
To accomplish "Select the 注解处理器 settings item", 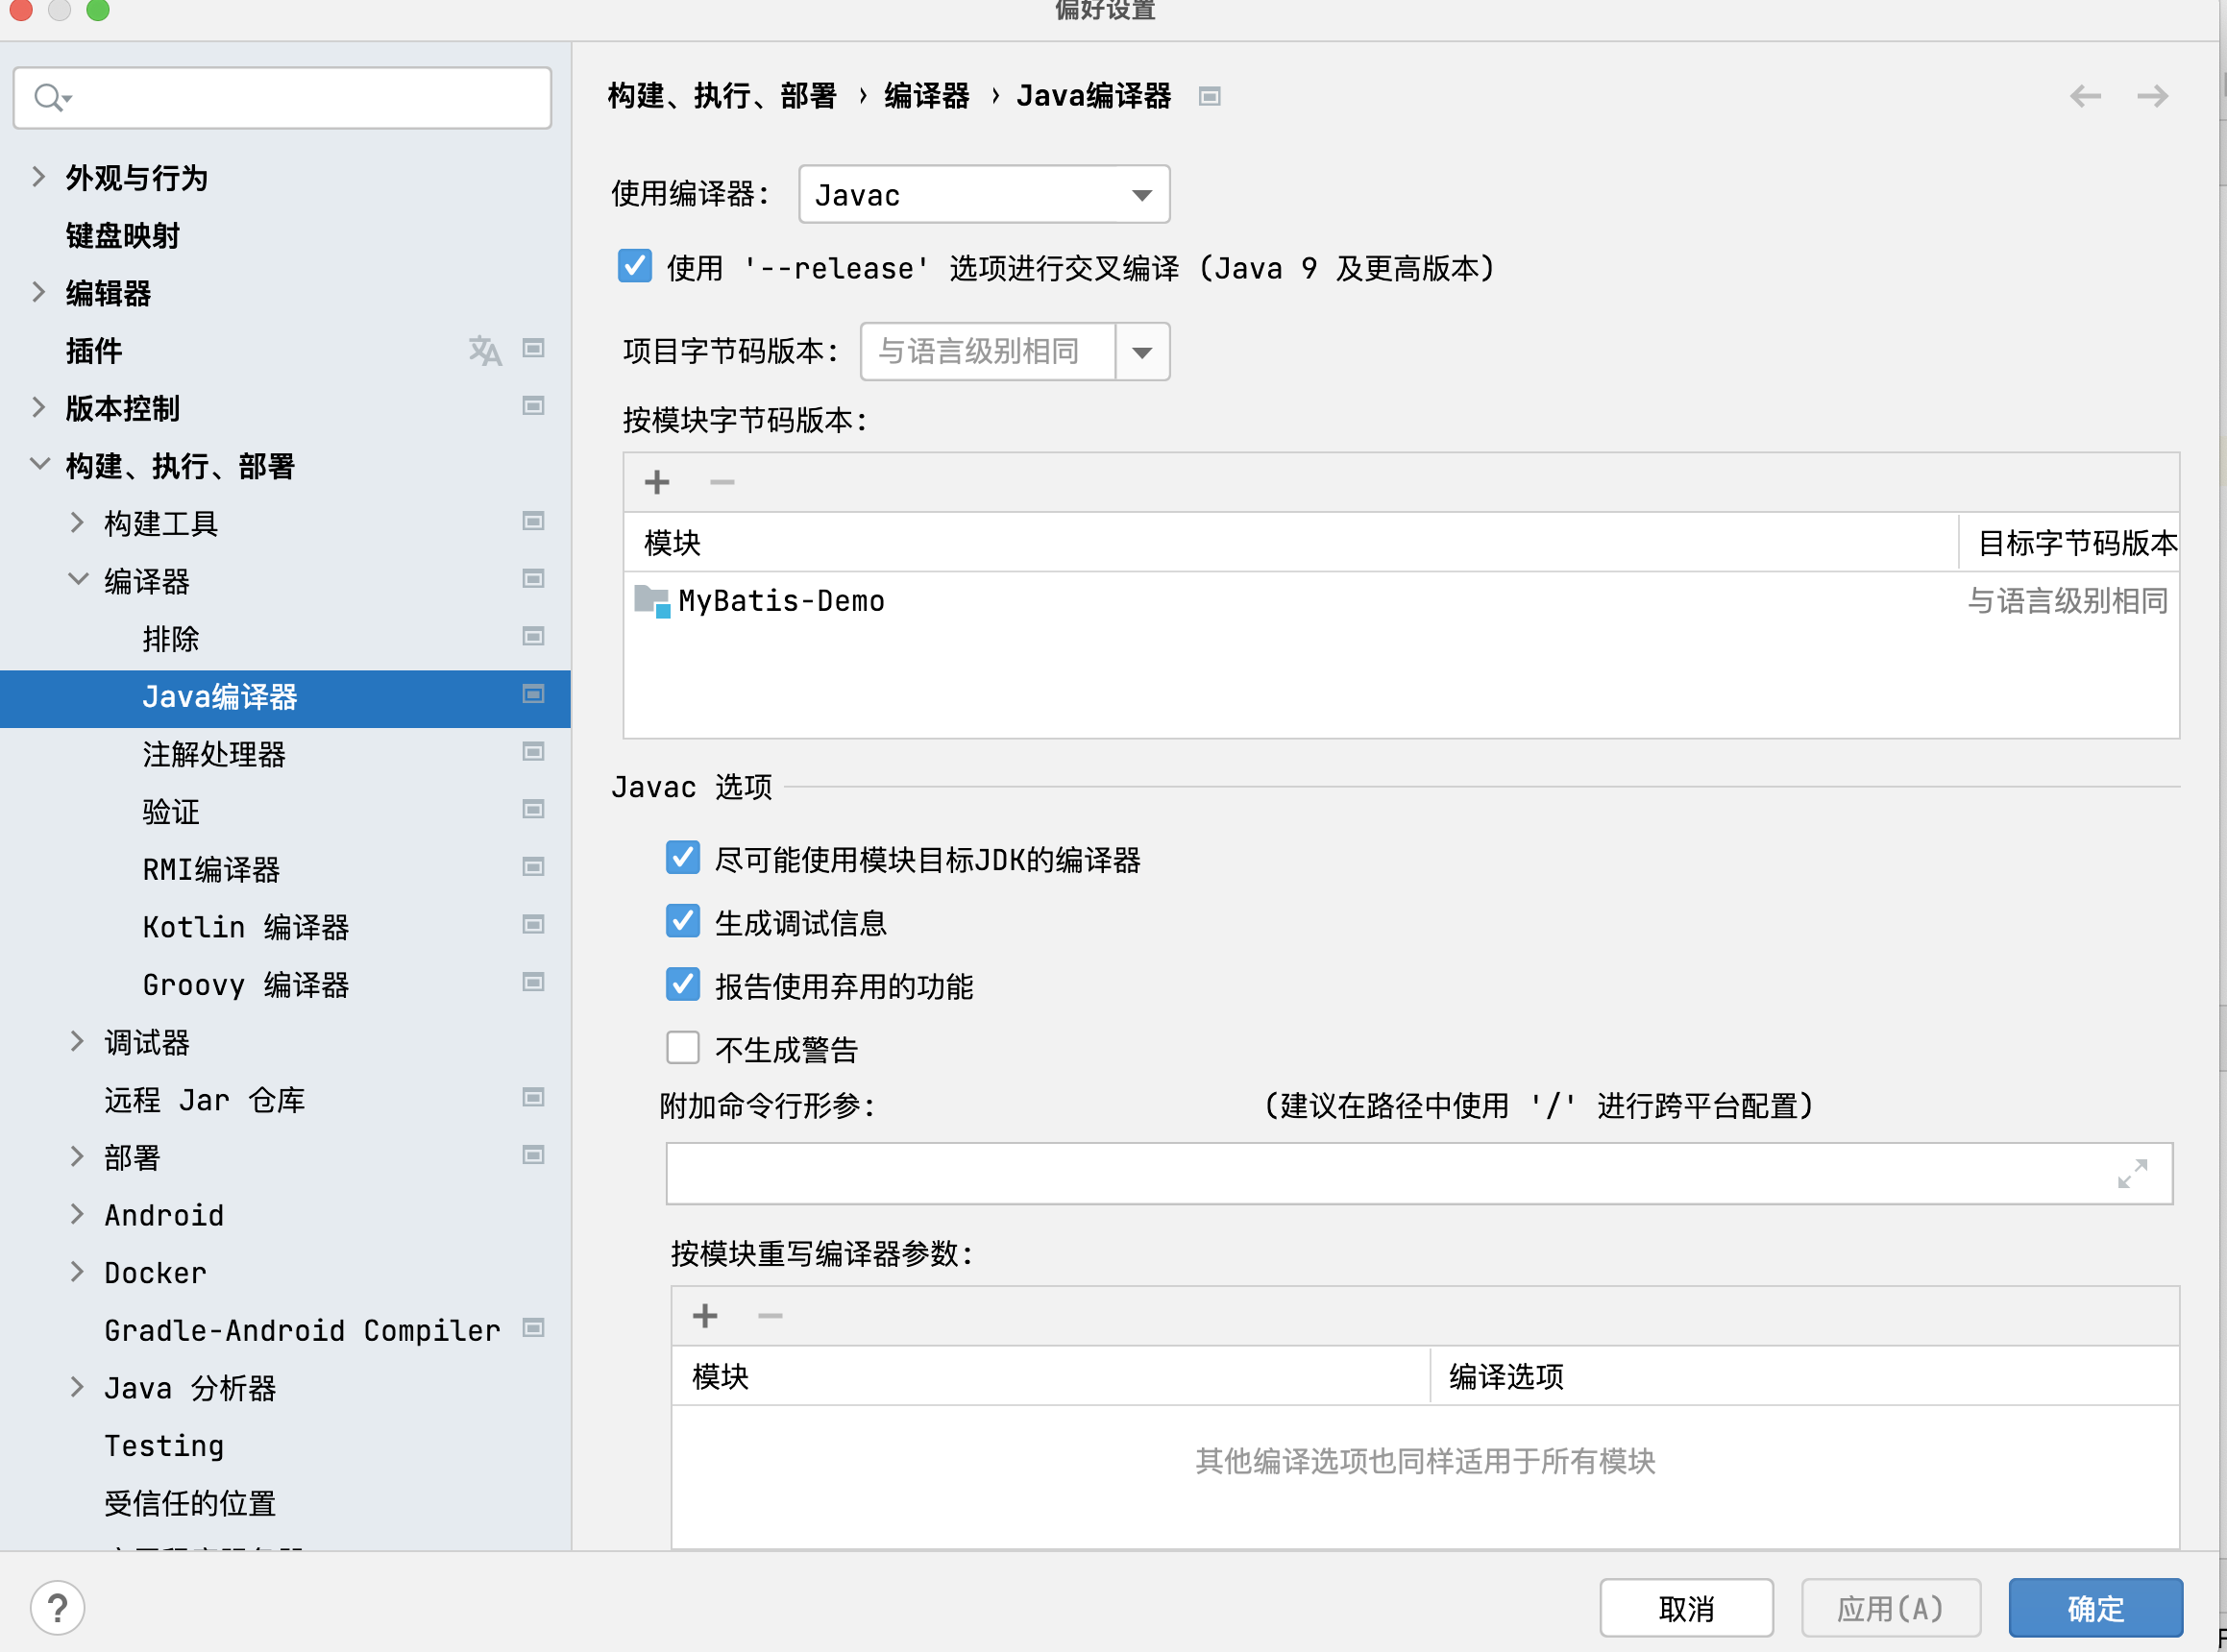I will point(214,754).
